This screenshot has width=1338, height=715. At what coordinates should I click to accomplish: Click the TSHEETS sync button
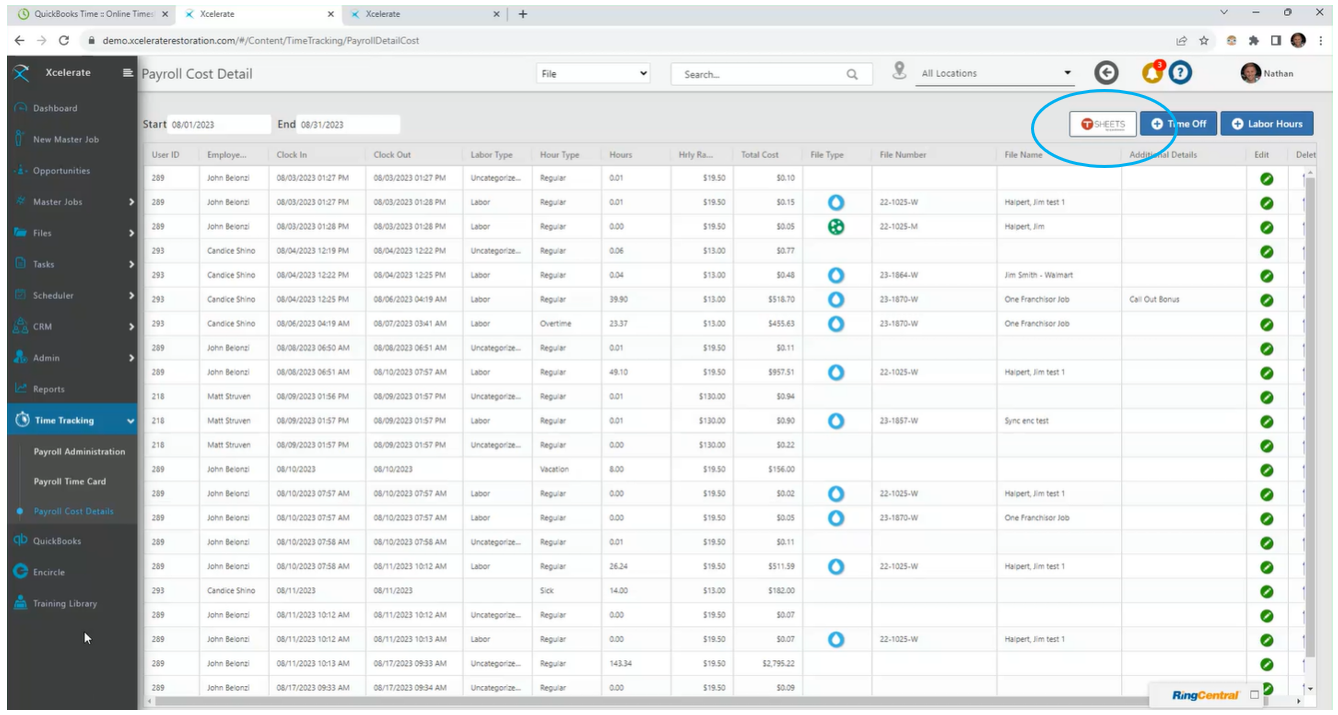[1100, 122]
